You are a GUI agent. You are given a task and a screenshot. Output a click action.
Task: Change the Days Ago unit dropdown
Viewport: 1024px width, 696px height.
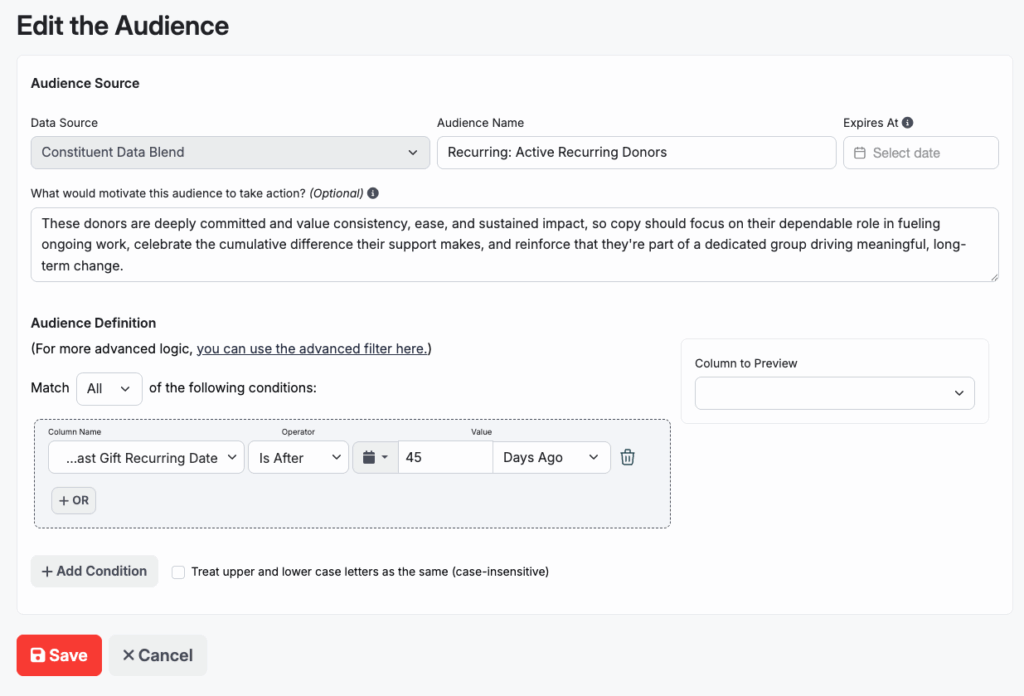click(551, 457)
